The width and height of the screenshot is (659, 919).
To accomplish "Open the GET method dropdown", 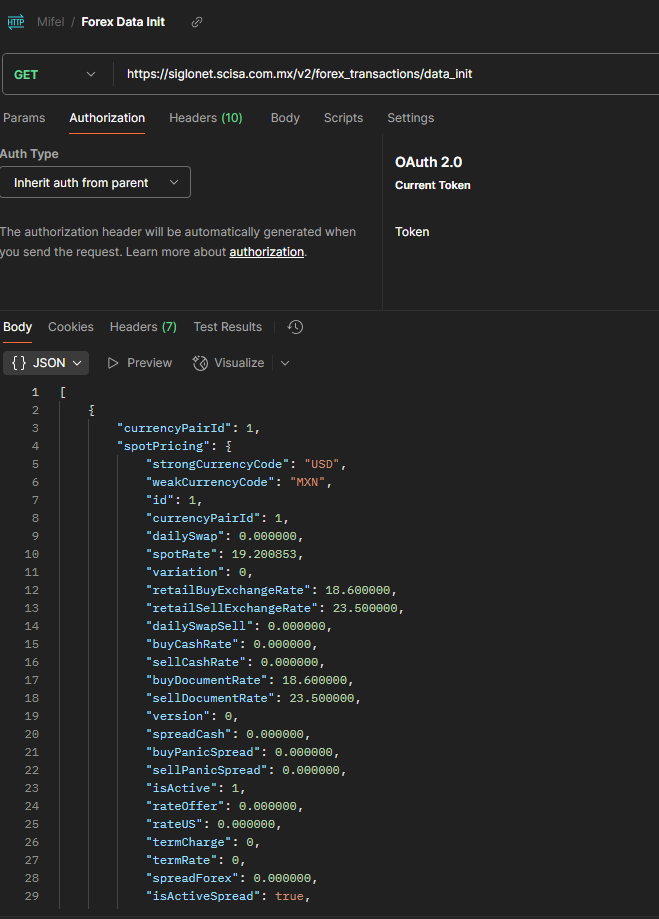I will [x=56, y=75].
